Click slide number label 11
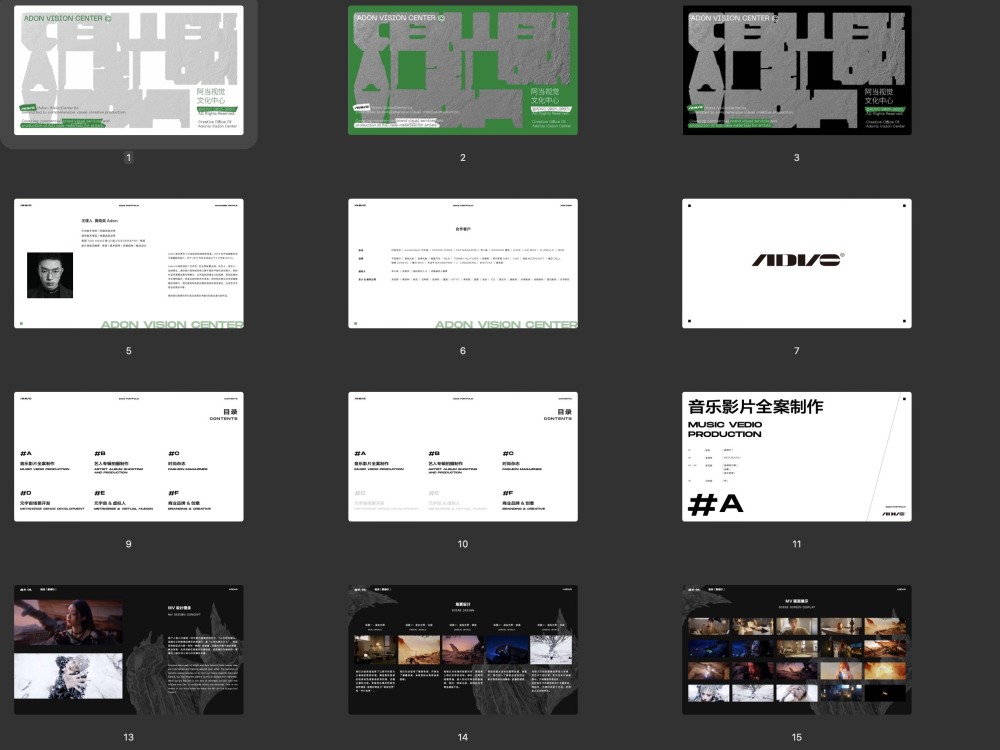Screen dimensions: 1000x750 [x=797, y=544]
